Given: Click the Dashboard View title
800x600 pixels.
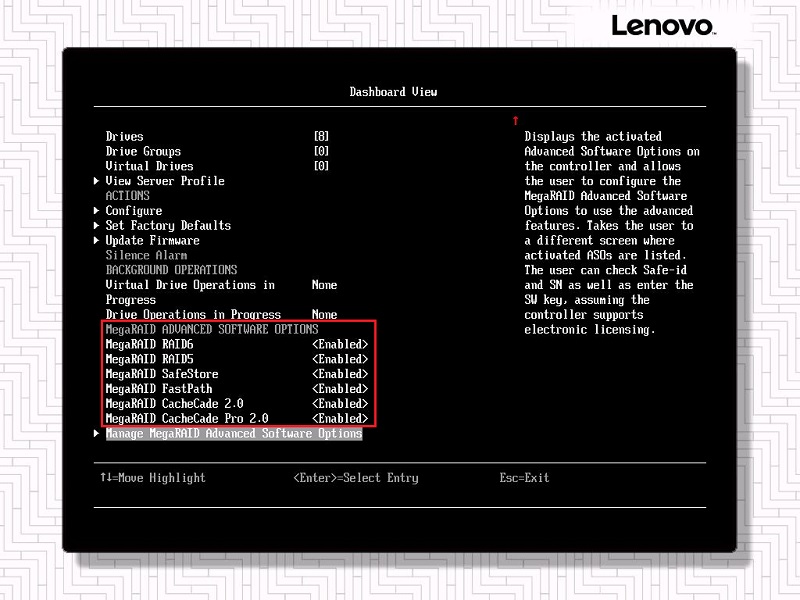Looking at the screenshot, I should pos(393,92).
